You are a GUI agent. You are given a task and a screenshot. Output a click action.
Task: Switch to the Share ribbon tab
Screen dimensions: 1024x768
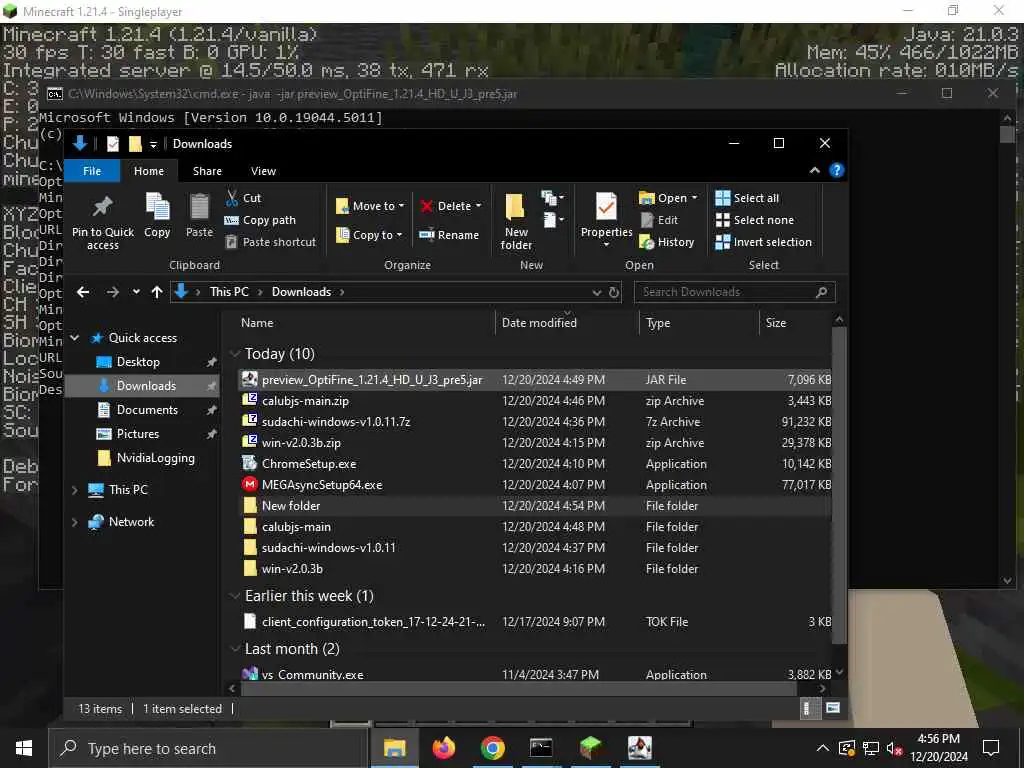[207, 170]
